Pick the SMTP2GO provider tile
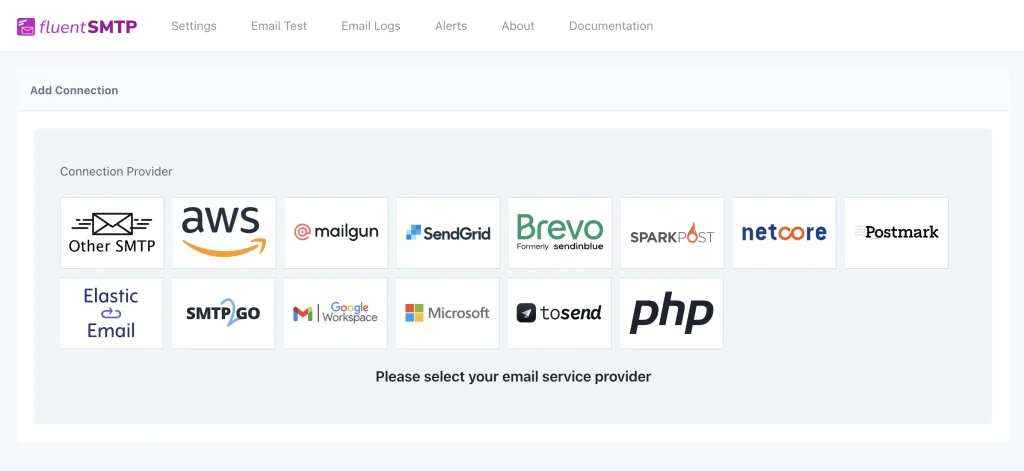 click(223, 314)
